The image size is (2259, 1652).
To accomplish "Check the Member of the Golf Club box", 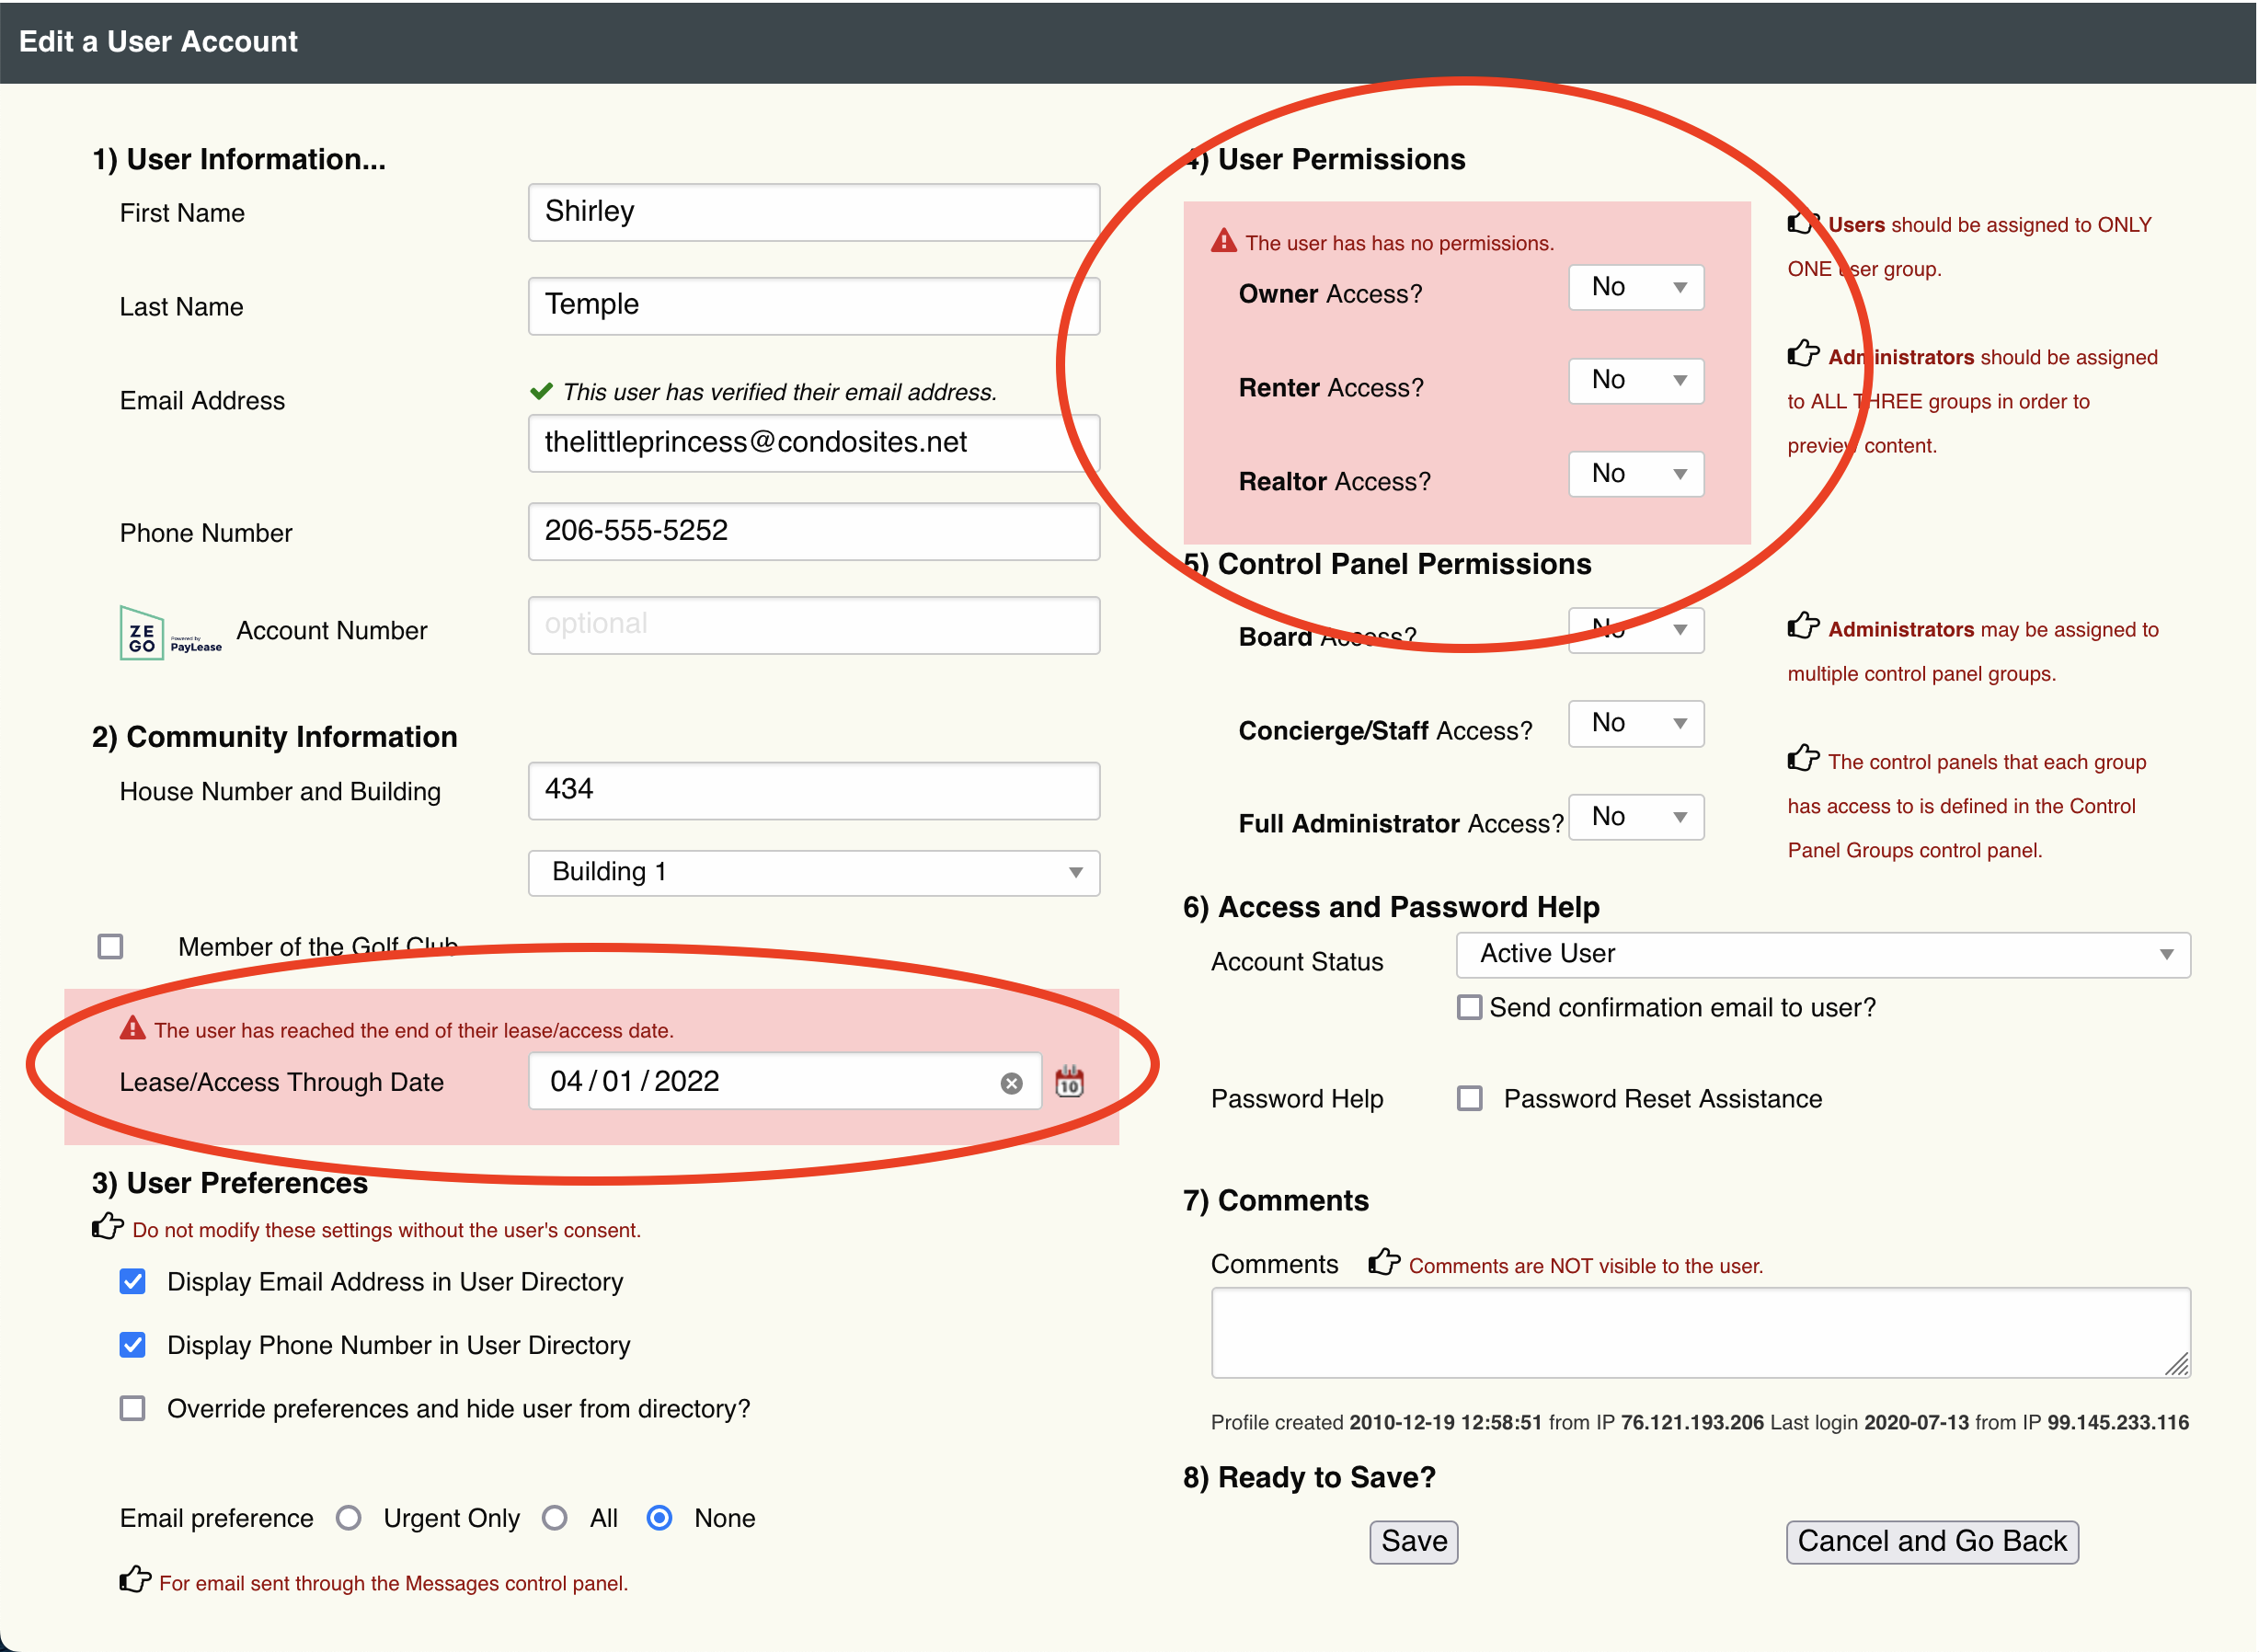I will pos(110,946).
